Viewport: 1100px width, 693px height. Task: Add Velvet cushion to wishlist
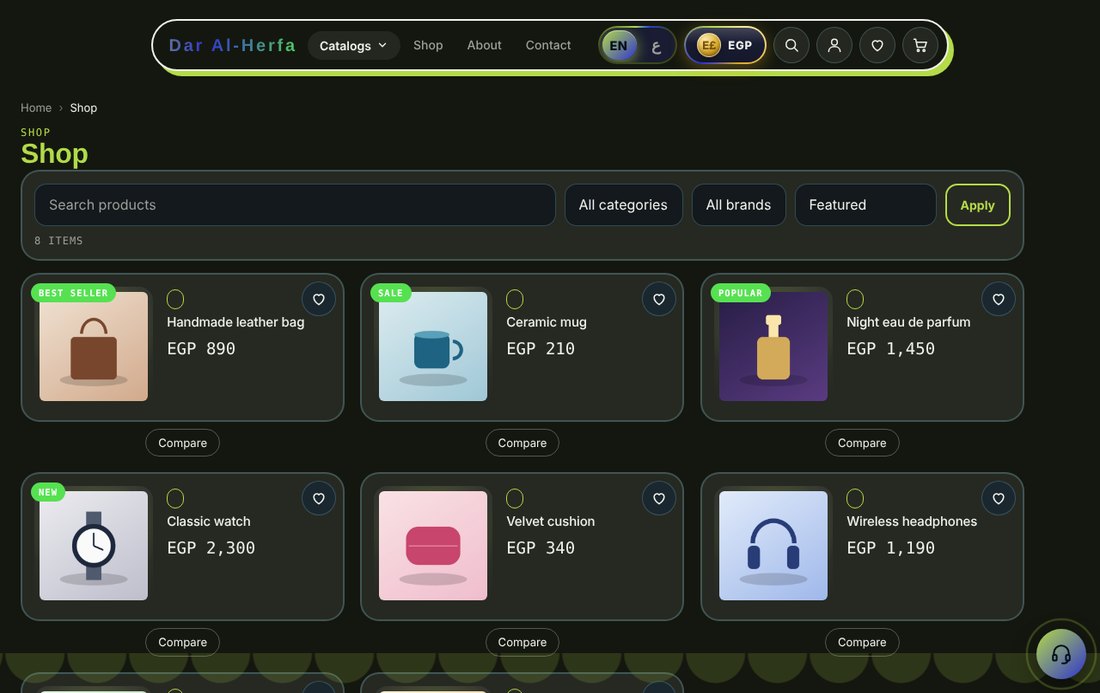coord(659,499)
